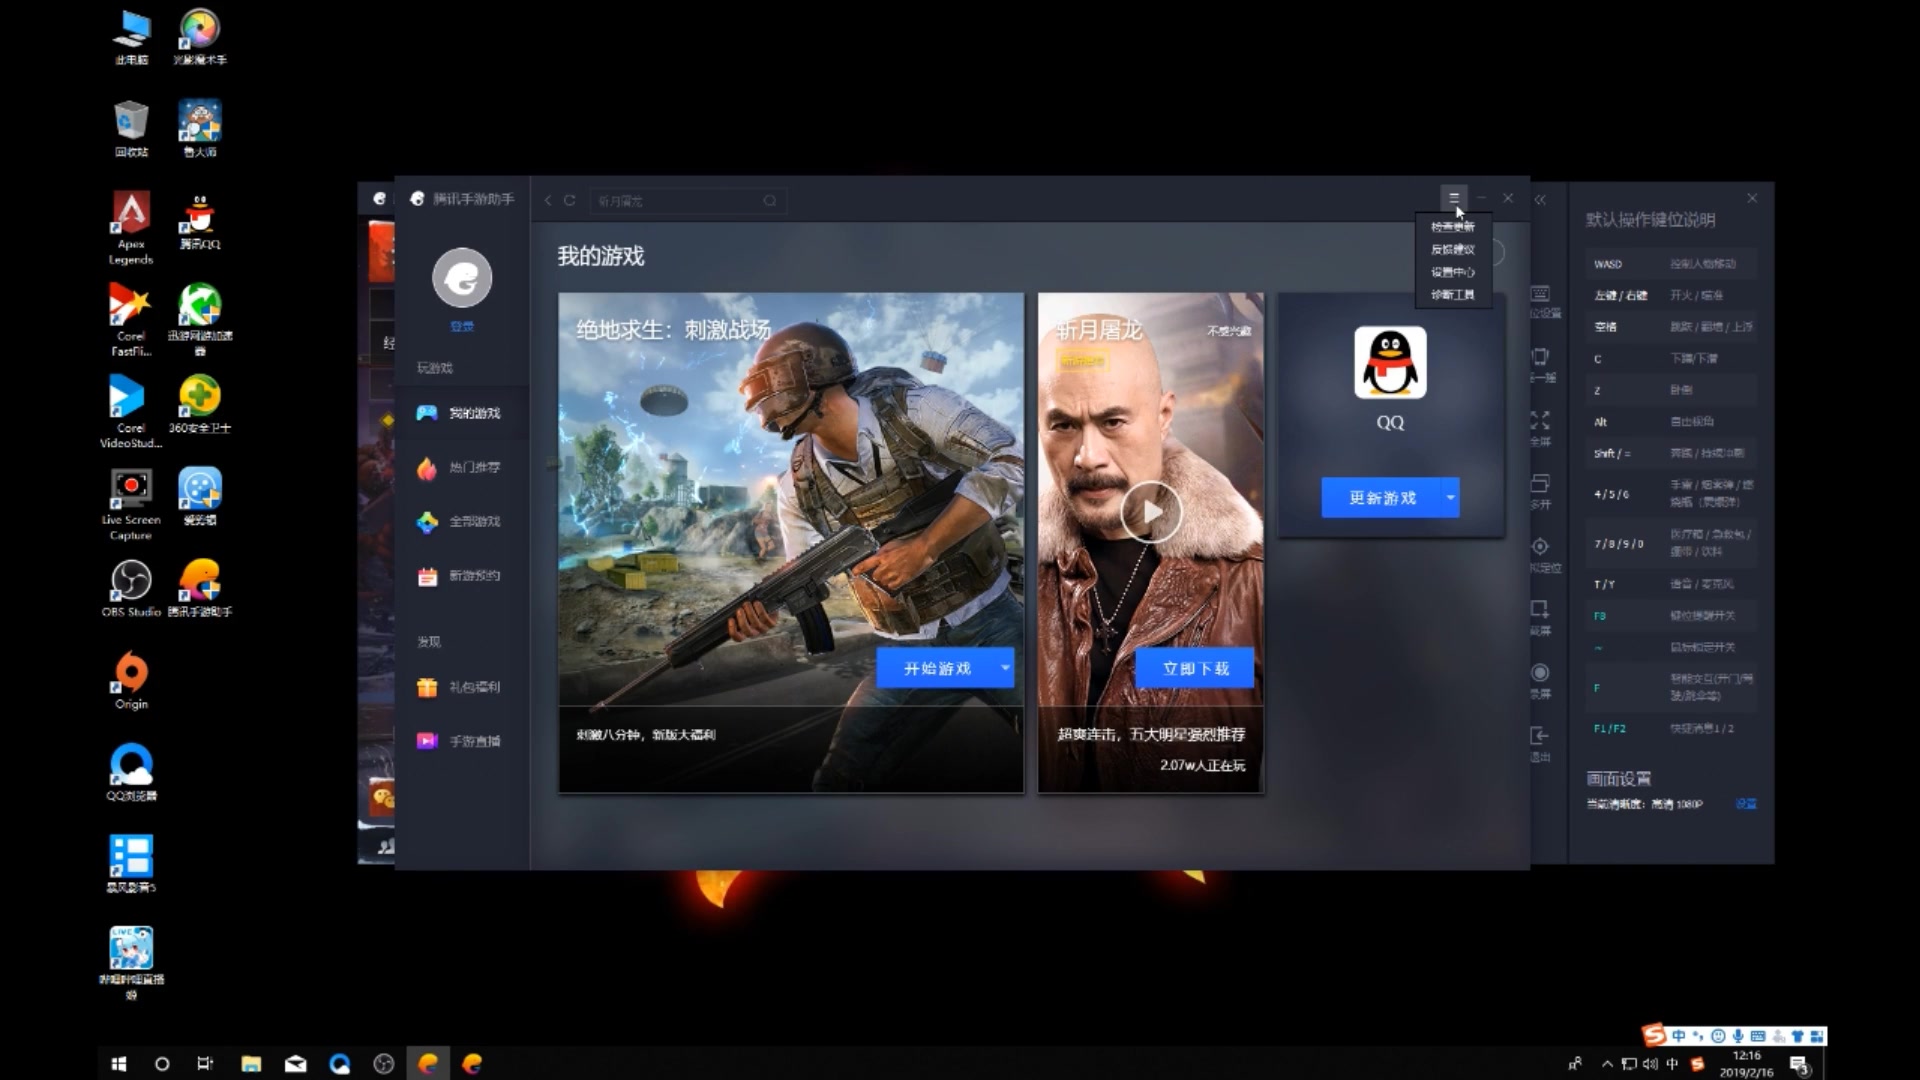Open the notification center in the taskbar
Image resolution: width=1920 pixels, height=1080 pixels.
(1799, 1064)
